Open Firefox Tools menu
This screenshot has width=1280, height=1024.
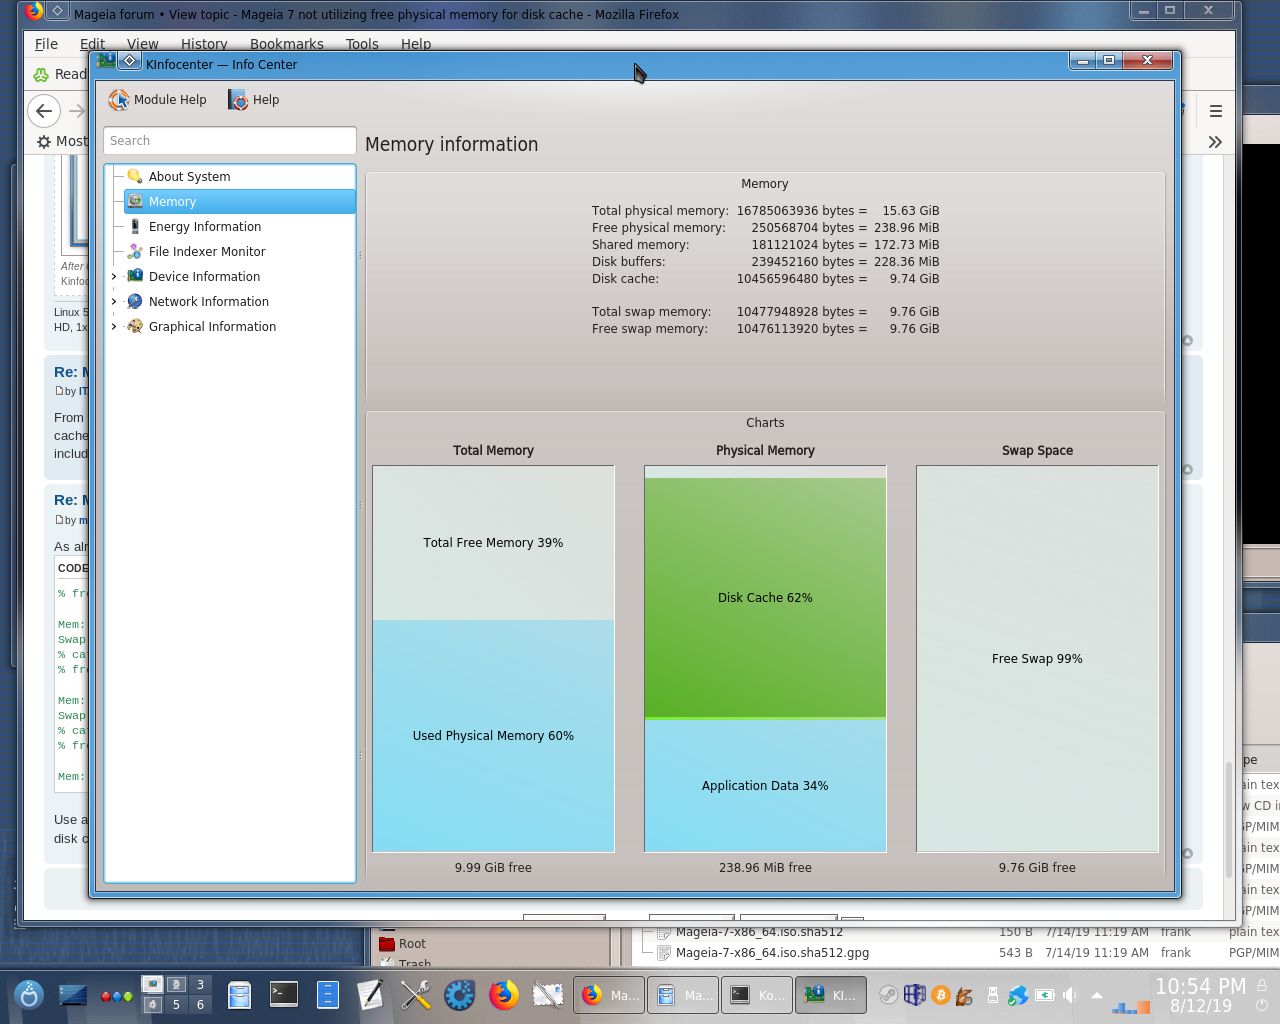point(362,44)
